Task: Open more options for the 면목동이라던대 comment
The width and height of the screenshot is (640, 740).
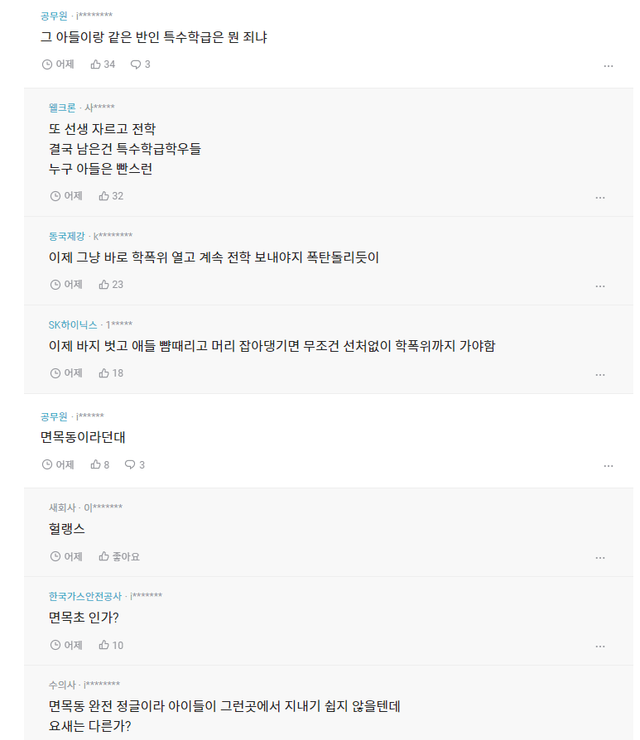Action: tap(608, 466)
